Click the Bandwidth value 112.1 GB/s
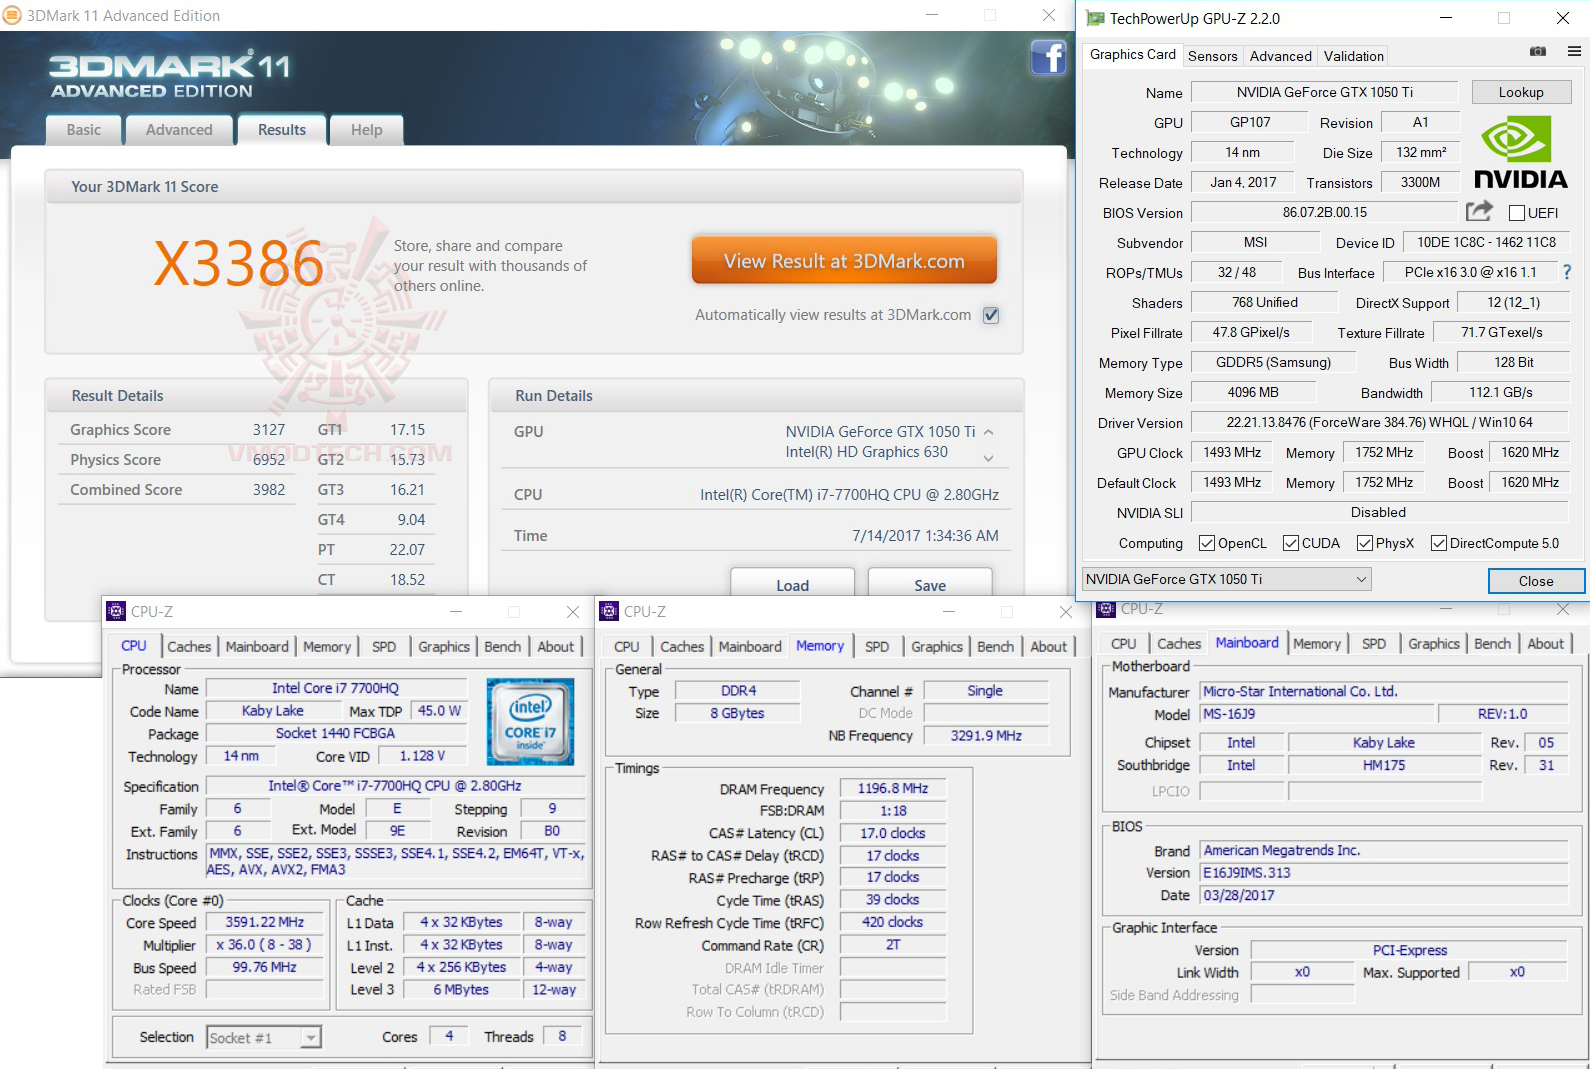 1500,392
